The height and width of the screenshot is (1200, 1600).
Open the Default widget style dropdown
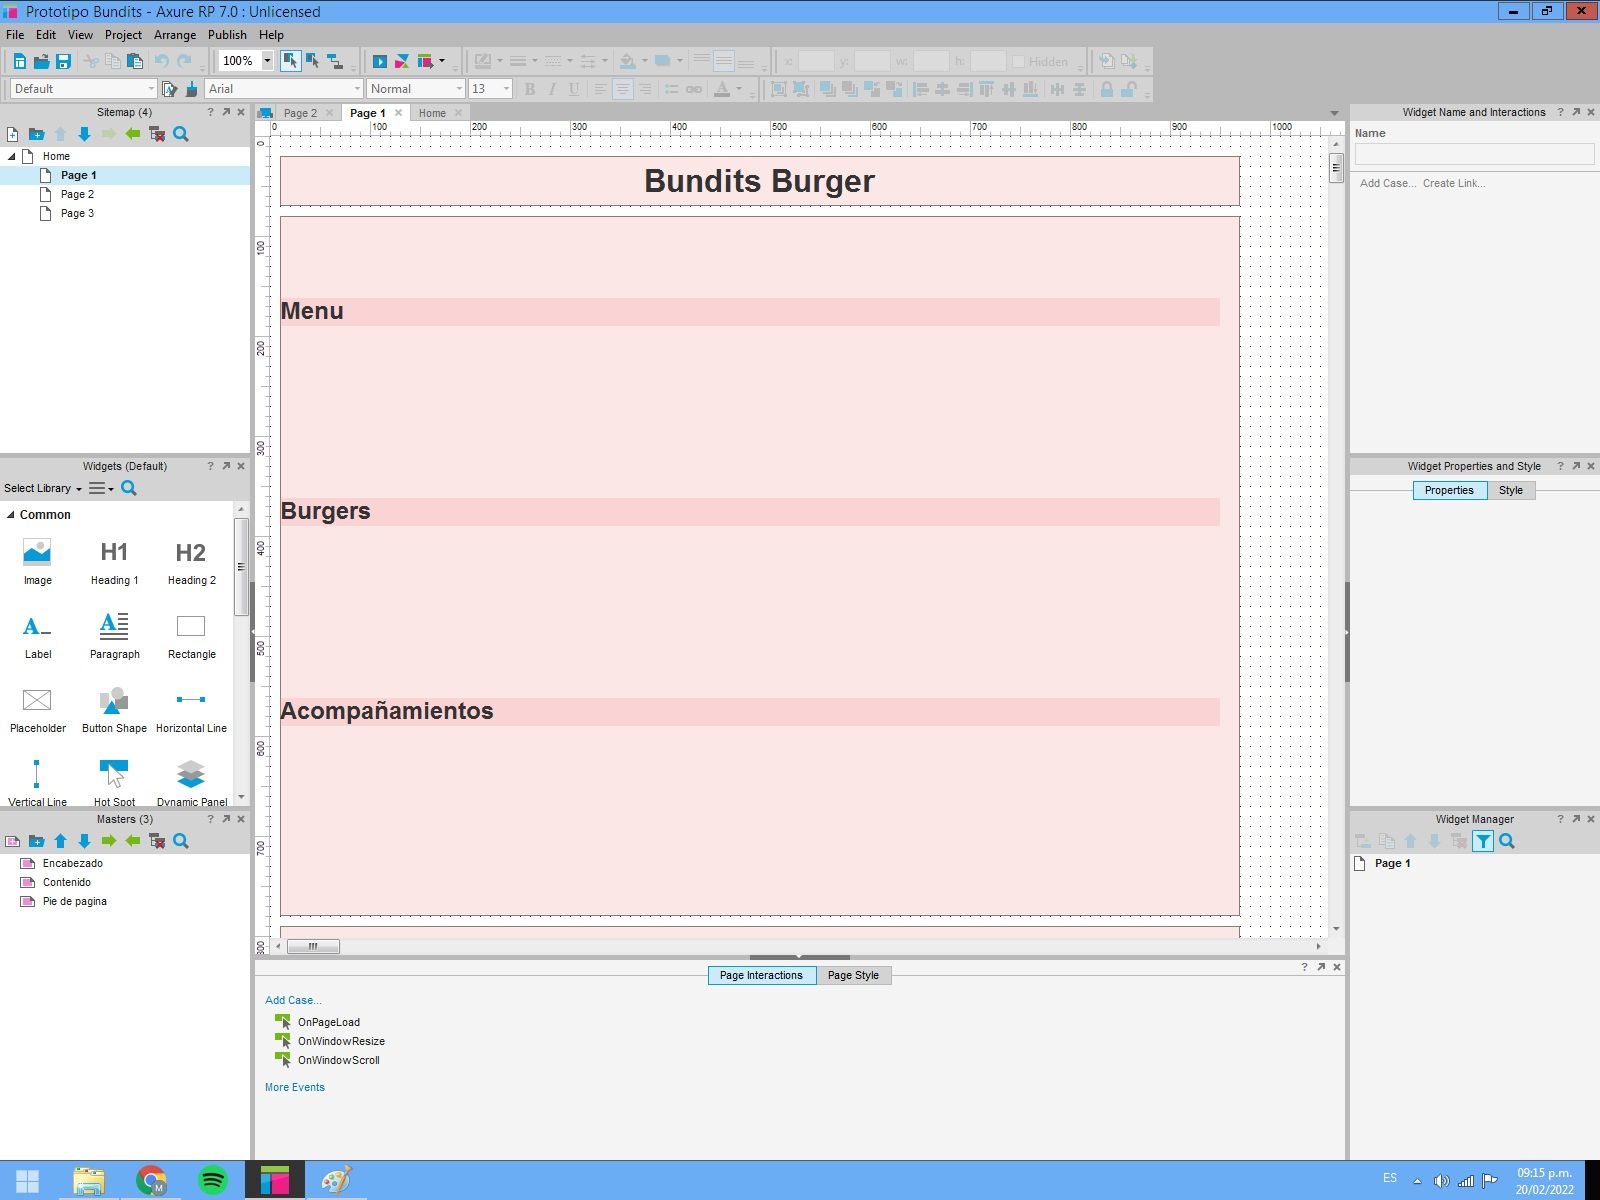151,89
